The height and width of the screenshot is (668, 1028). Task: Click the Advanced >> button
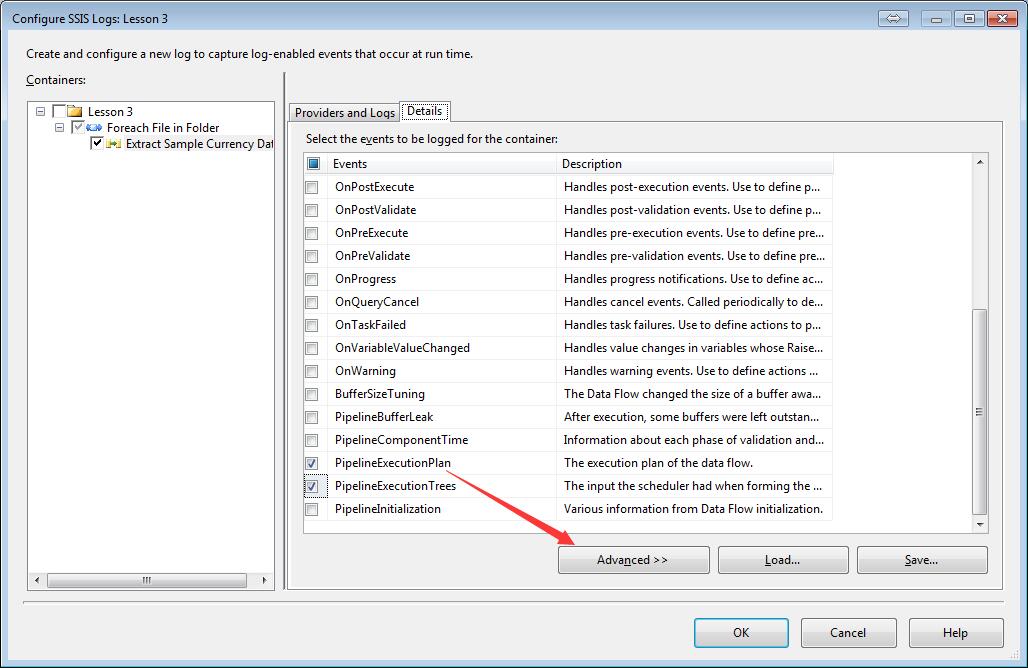click(x=633, y=560)
